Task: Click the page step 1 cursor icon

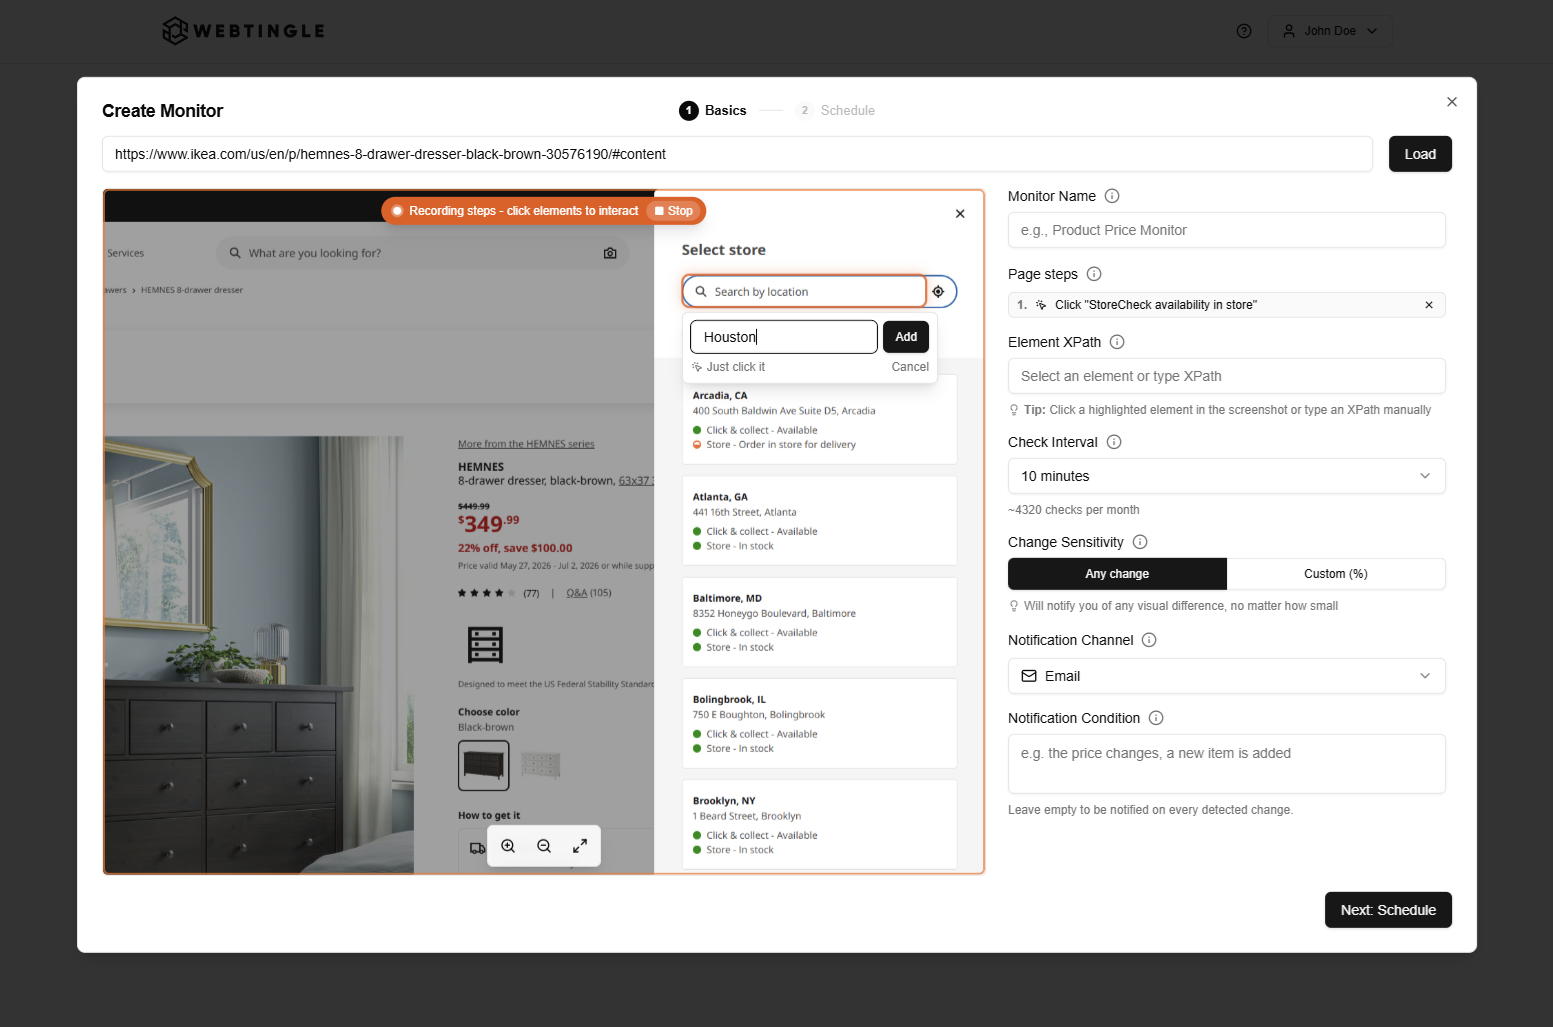Action: [x=1041, y=305]
